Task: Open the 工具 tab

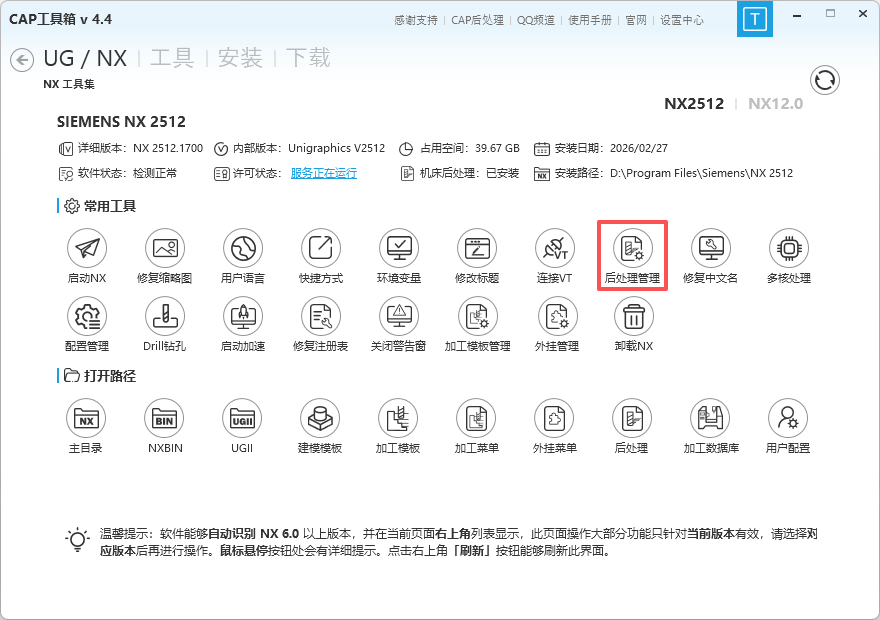Action: [x=172, y=58]
